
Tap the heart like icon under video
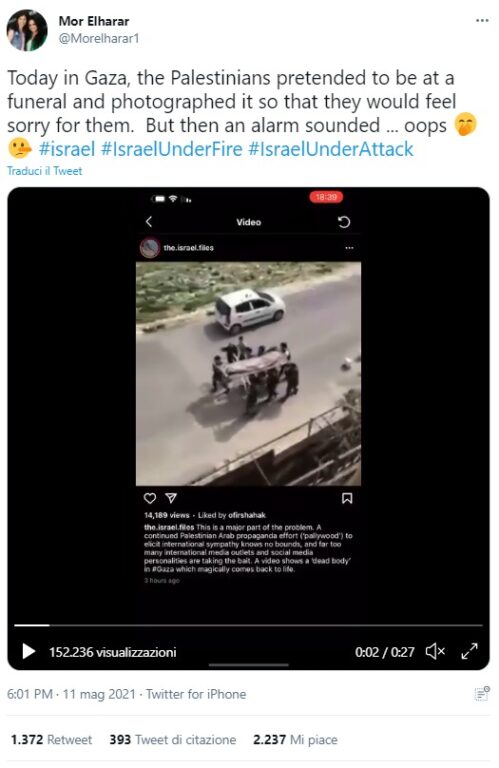tap(150, 498)
